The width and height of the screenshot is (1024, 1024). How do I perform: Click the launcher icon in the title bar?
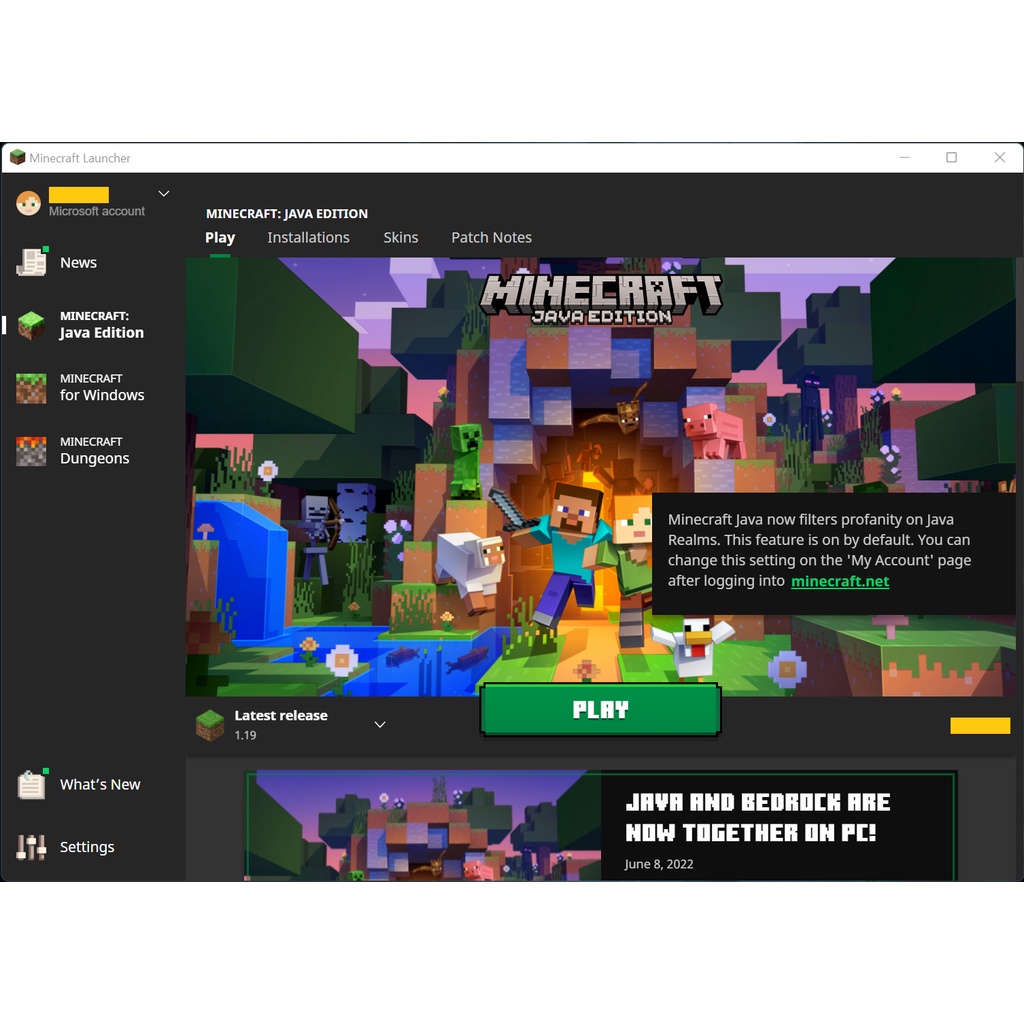coord(16,157)
